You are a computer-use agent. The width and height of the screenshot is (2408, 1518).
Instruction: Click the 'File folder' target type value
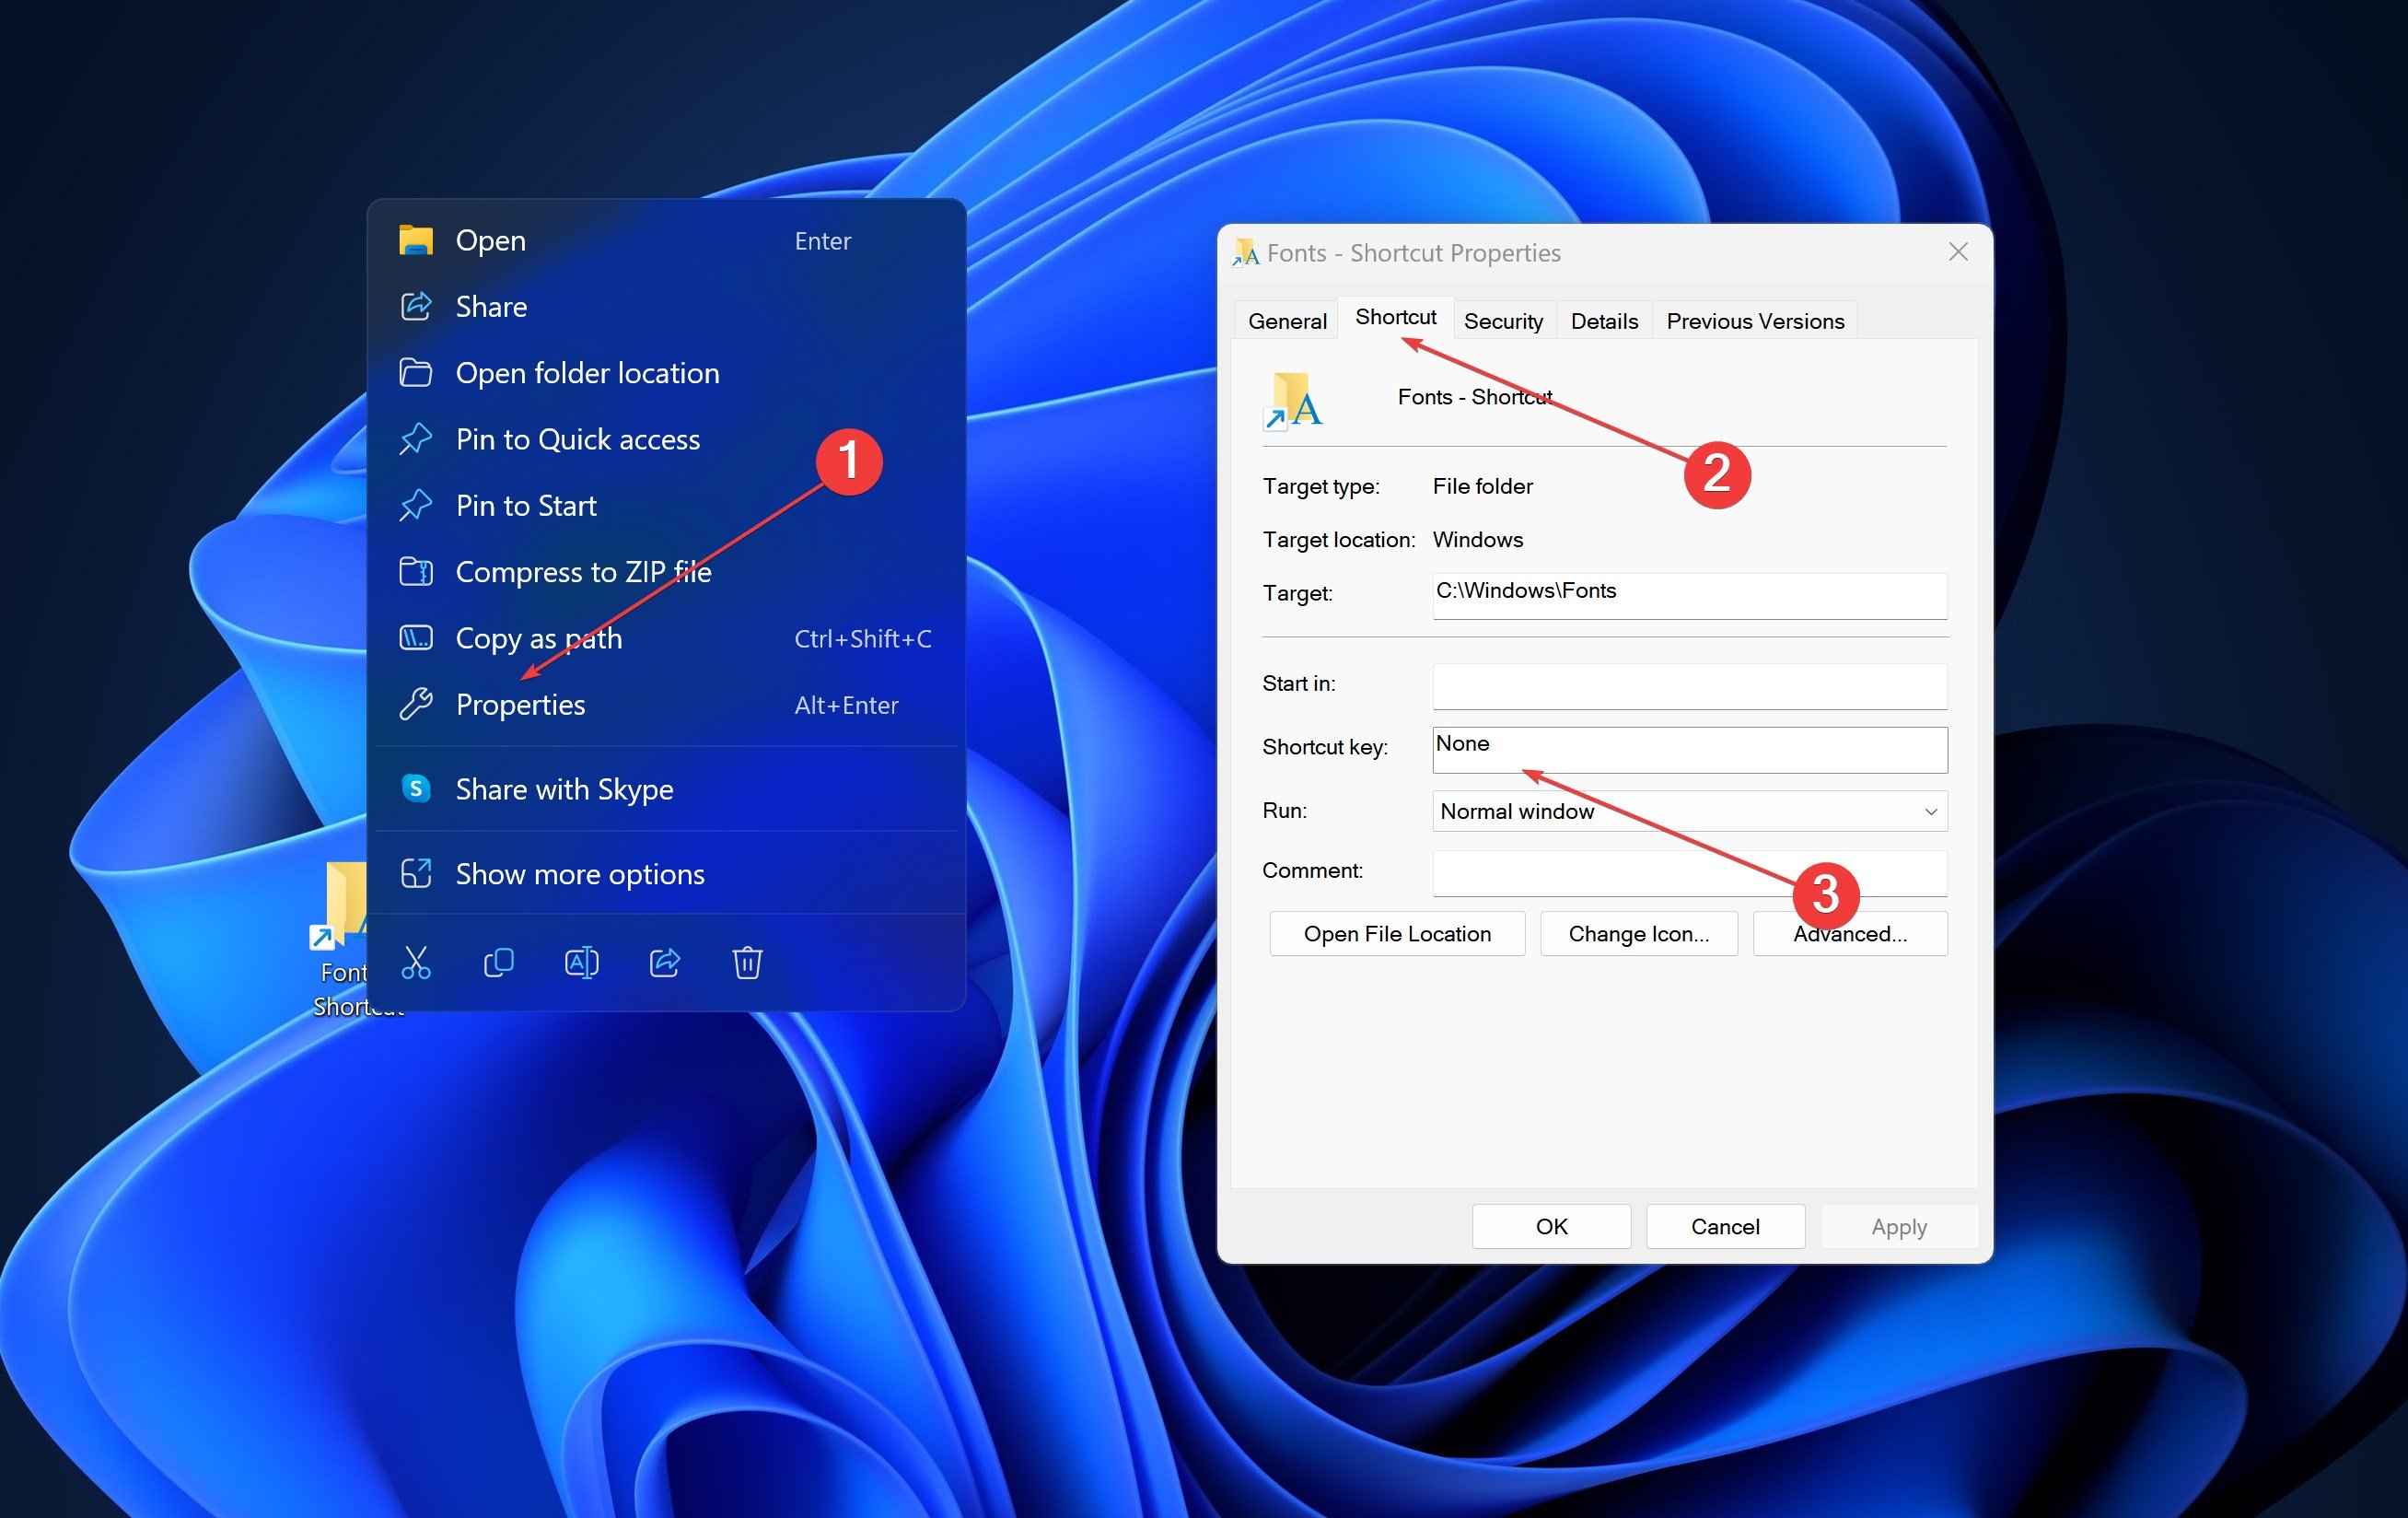[1482, 486]
